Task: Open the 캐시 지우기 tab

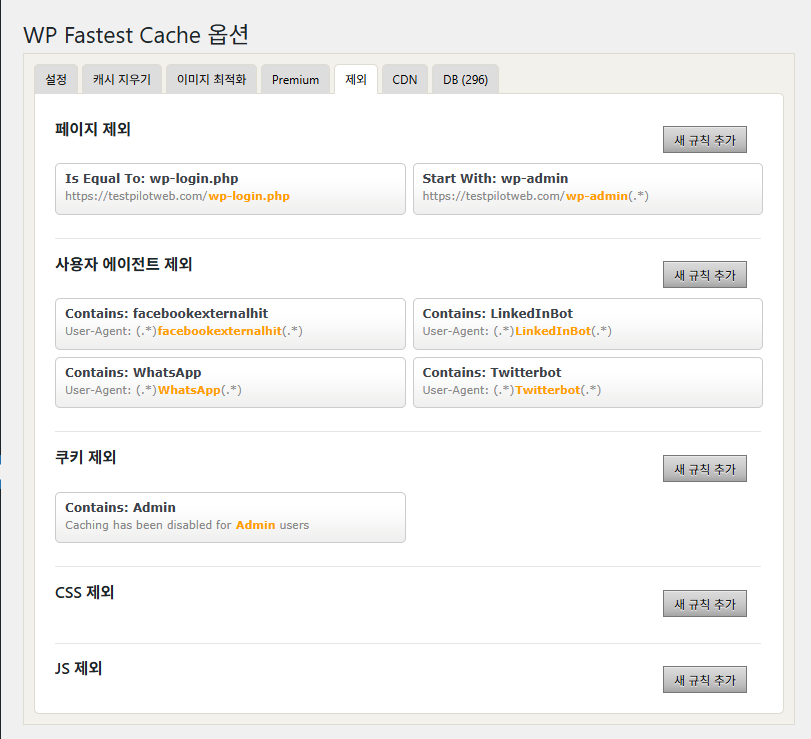Action: 121,78
